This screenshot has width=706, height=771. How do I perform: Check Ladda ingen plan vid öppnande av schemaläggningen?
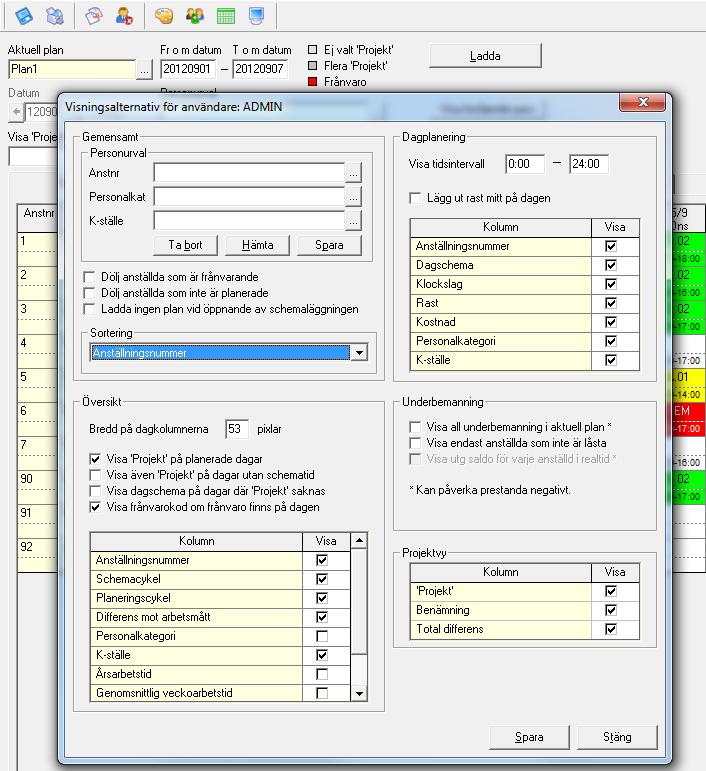point(89,309)
